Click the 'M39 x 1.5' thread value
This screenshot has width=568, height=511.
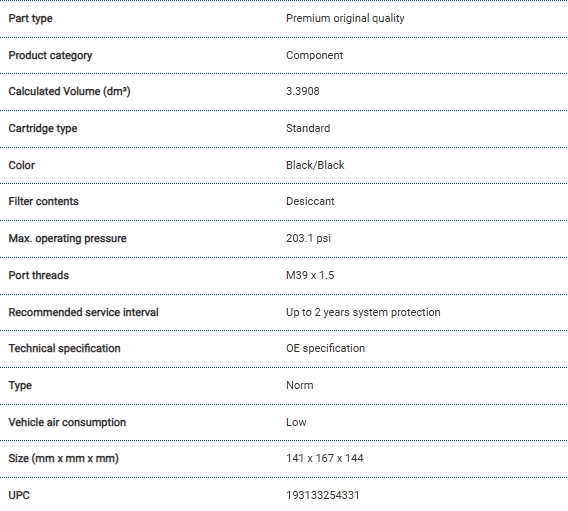coord(310,275)
